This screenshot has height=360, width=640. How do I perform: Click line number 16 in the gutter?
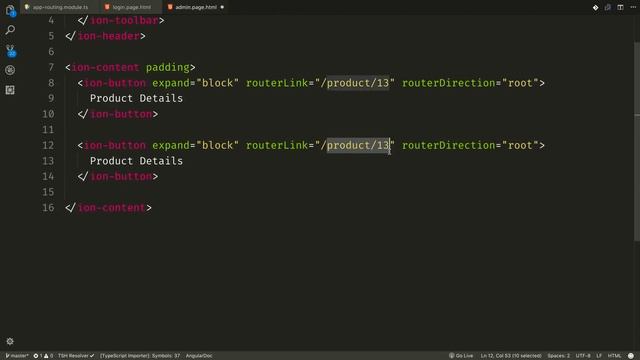[48, 208]
